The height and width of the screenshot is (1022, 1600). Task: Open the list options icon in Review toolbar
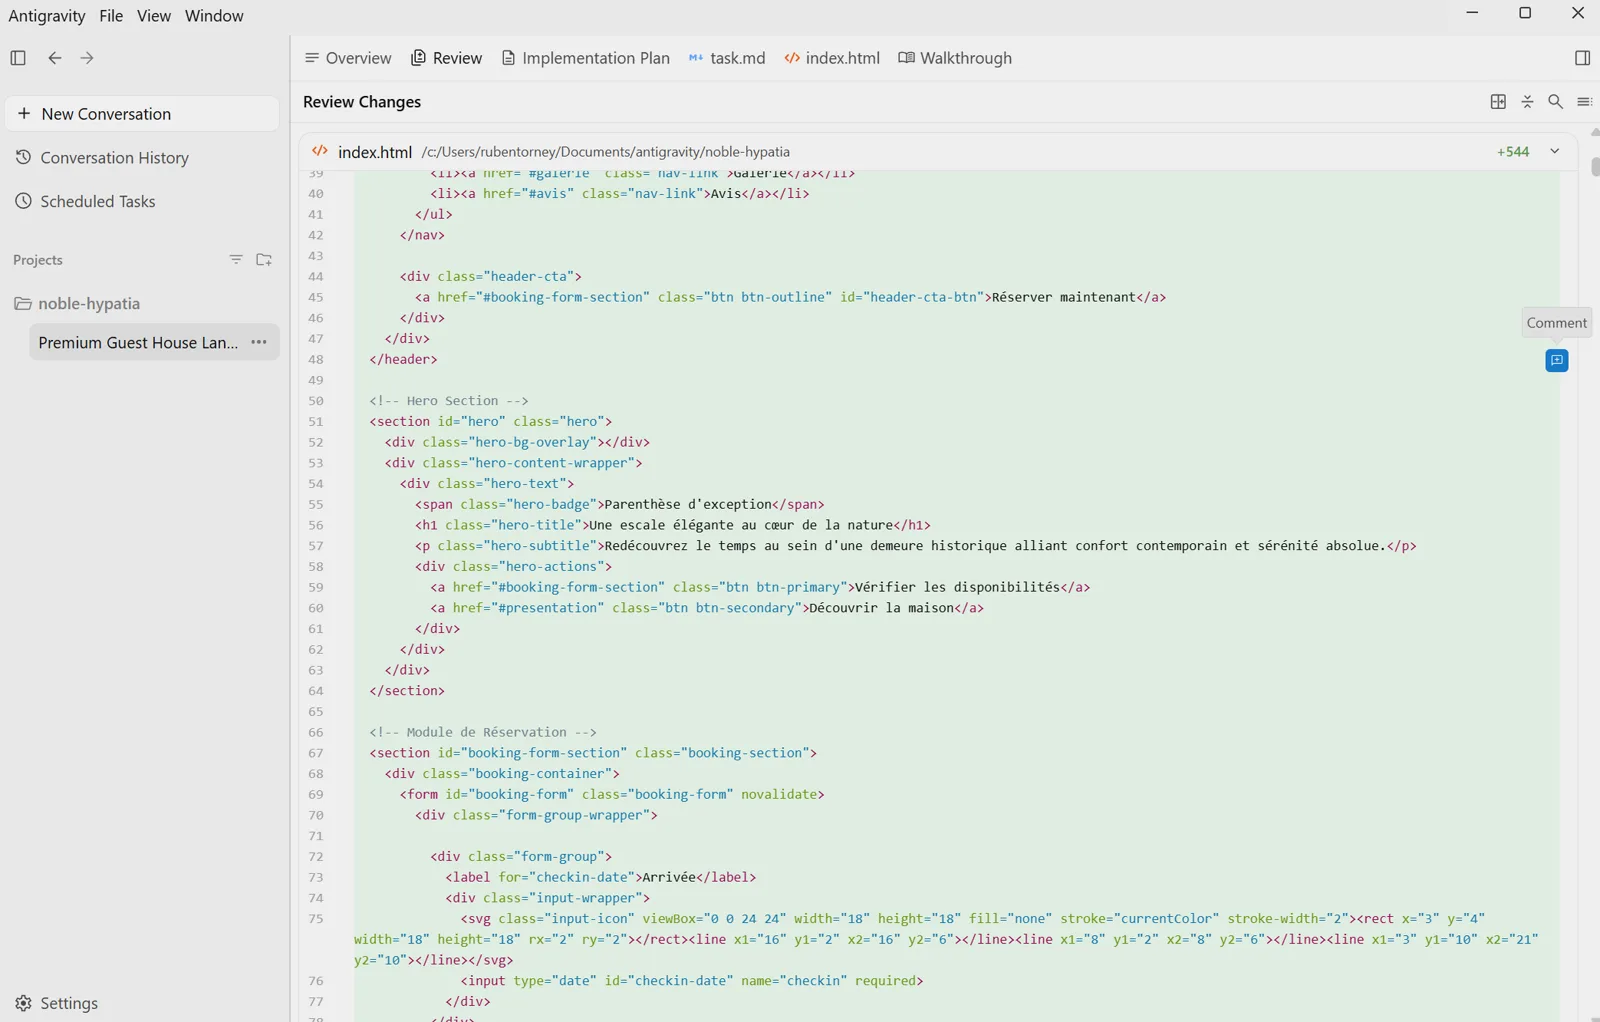(x=1584, y=102)
